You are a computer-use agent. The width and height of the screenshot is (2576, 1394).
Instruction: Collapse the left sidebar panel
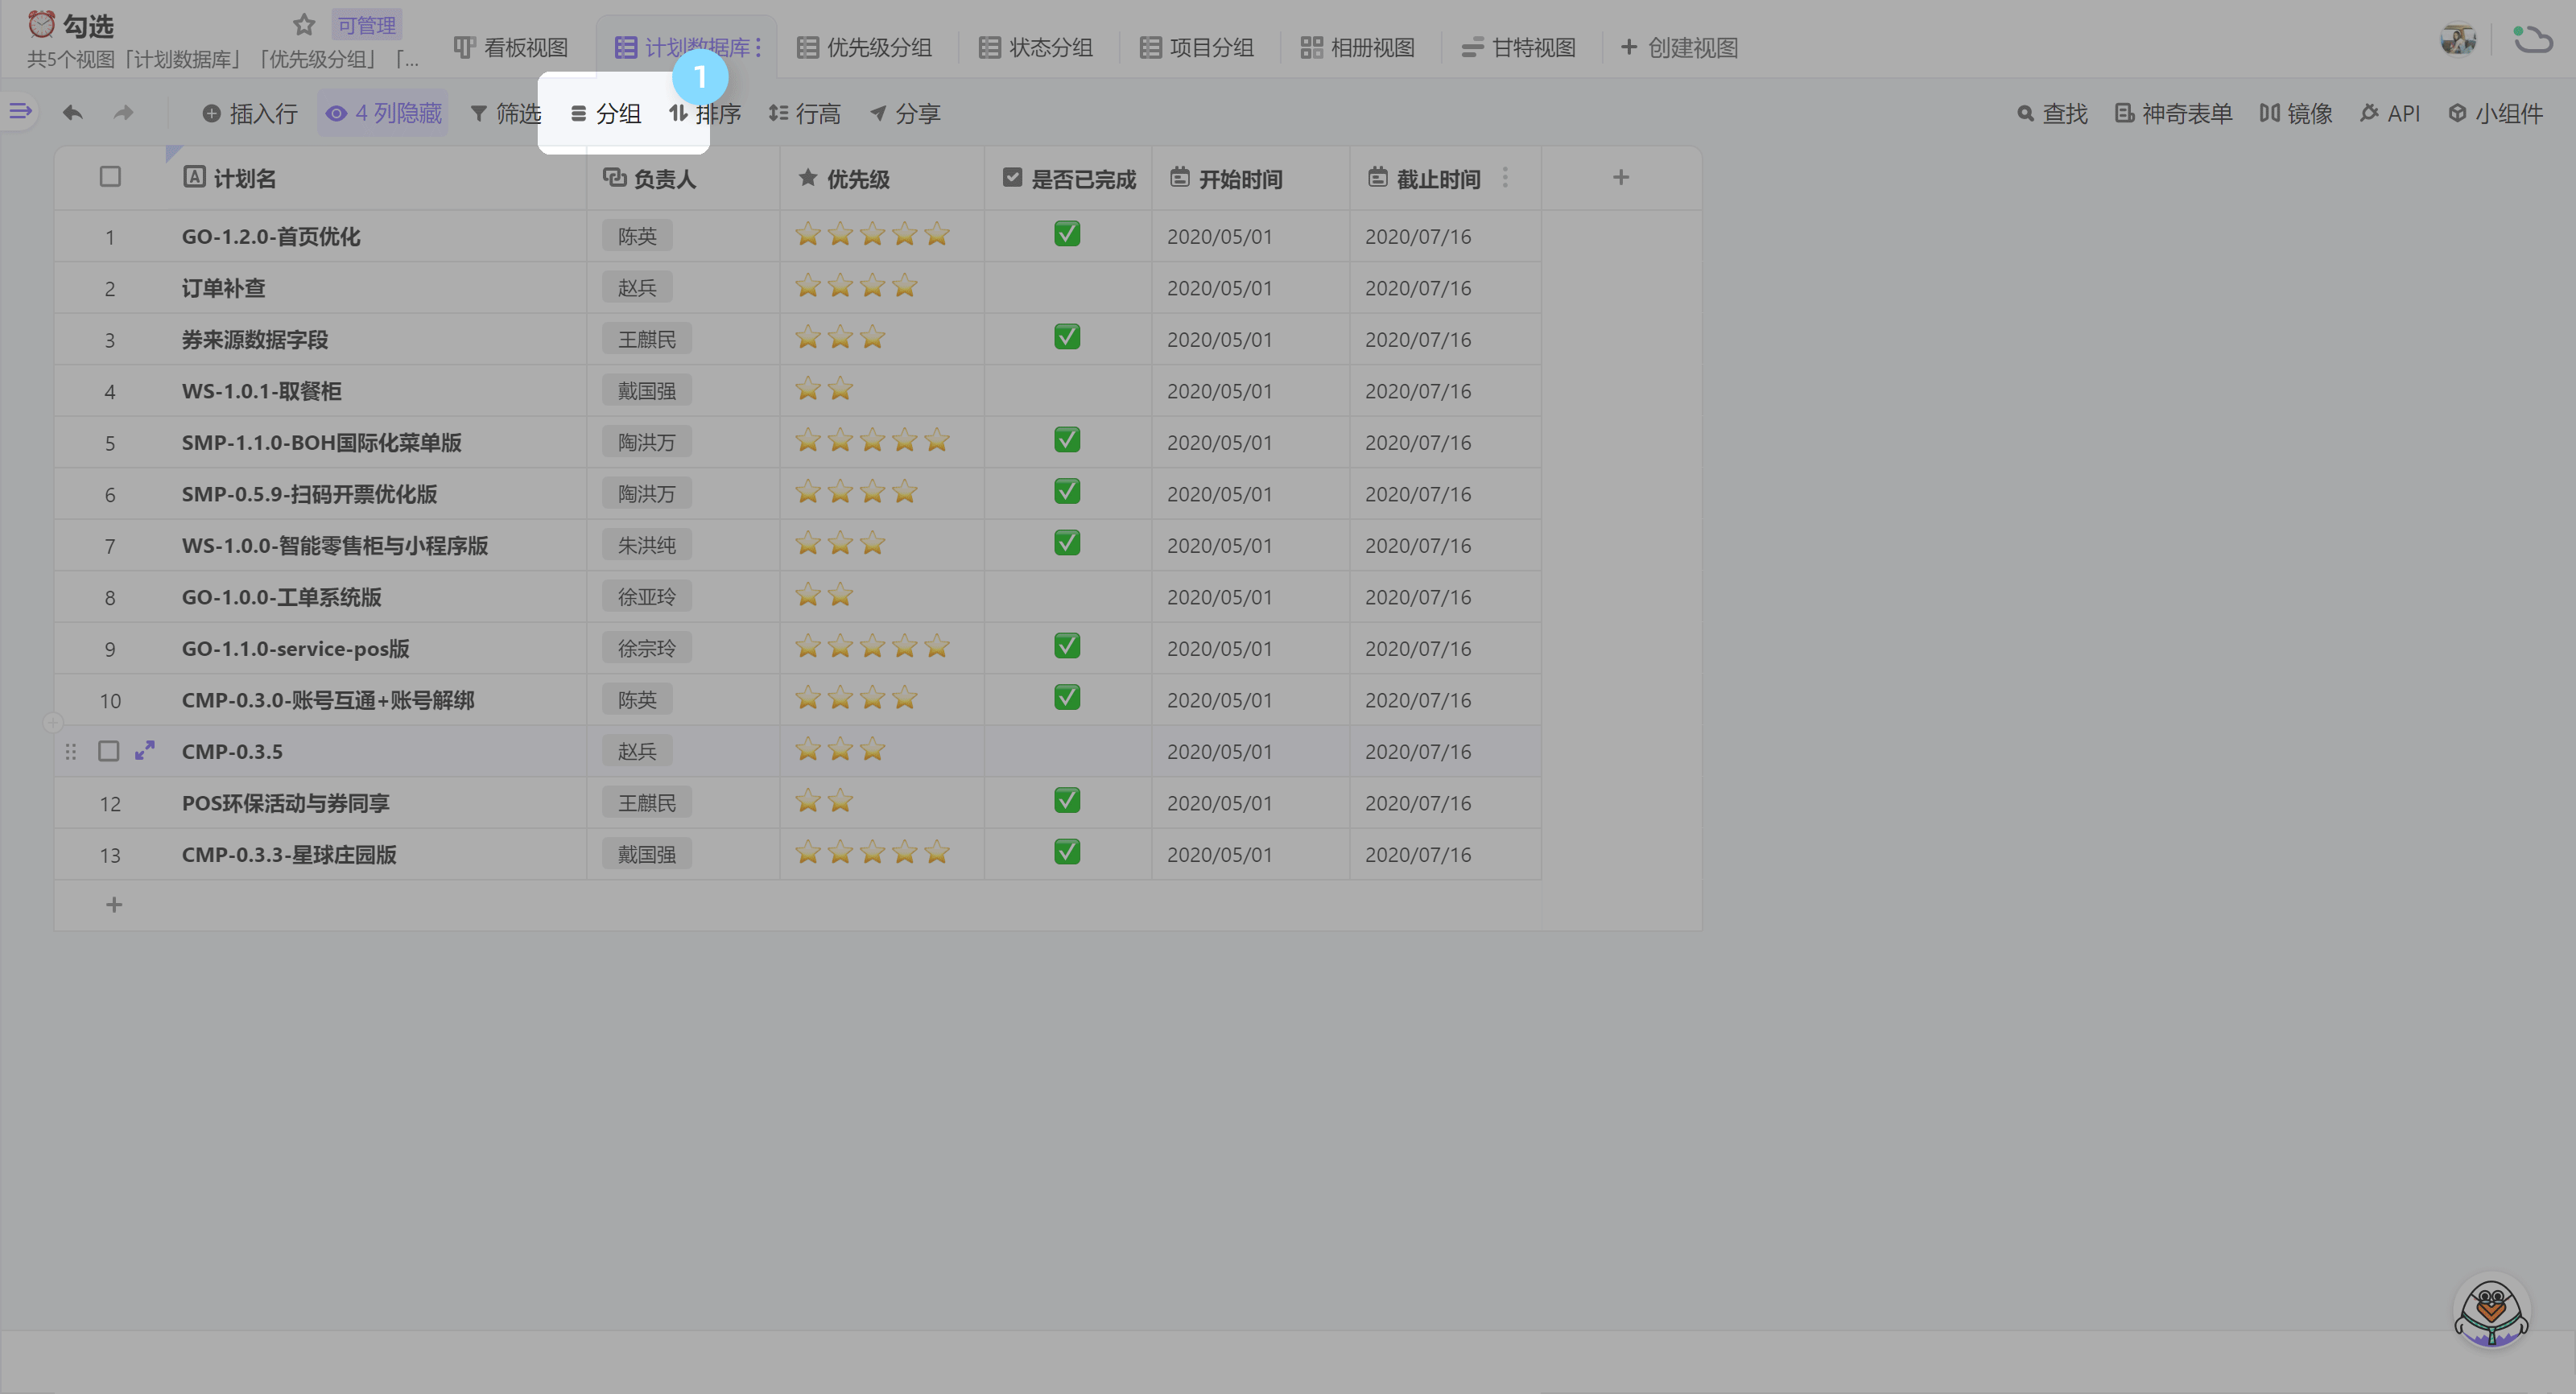tap(20, 111)
